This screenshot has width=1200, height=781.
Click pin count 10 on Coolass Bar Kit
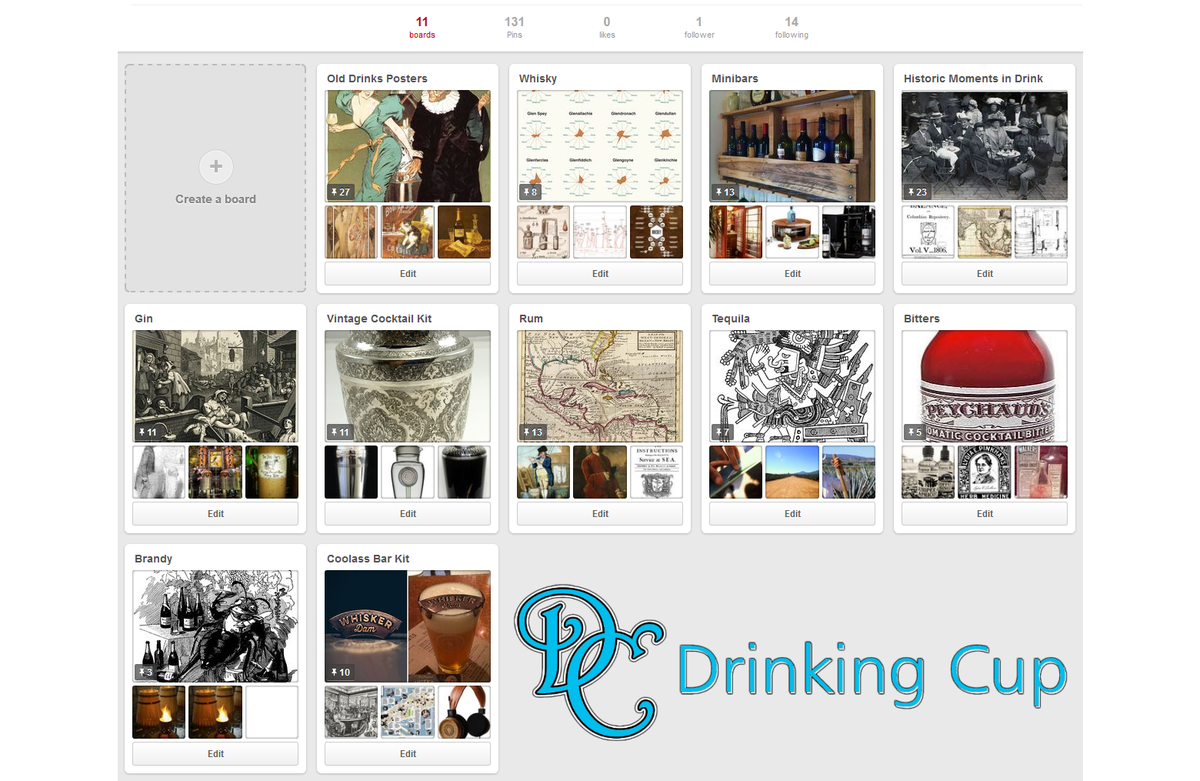[x=341, y=672]
